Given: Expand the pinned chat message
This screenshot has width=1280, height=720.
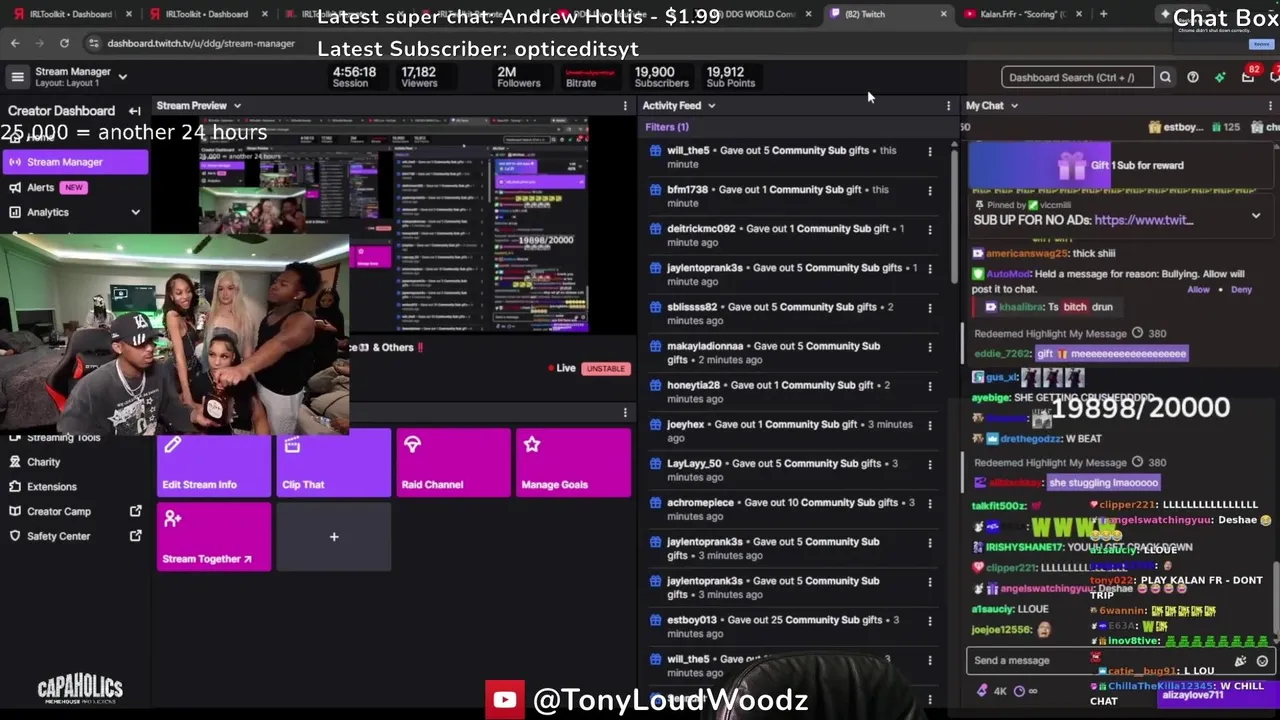Looking at the screenshot, I should (1256, 215).
